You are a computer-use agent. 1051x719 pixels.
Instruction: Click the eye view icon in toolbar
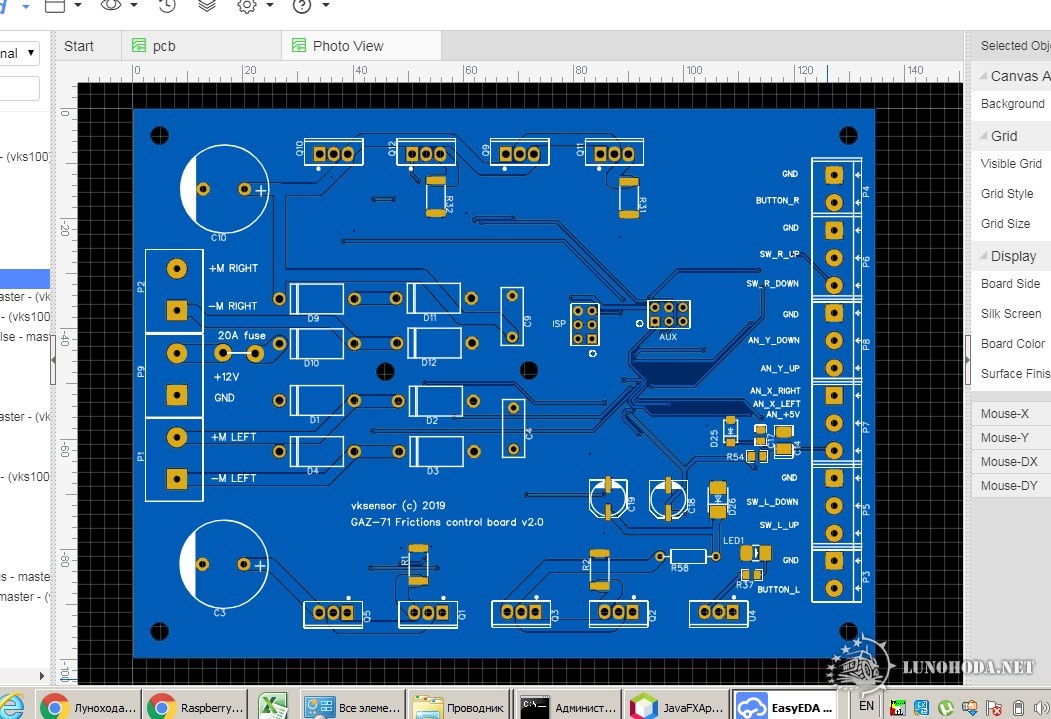(x=110, y=6)
